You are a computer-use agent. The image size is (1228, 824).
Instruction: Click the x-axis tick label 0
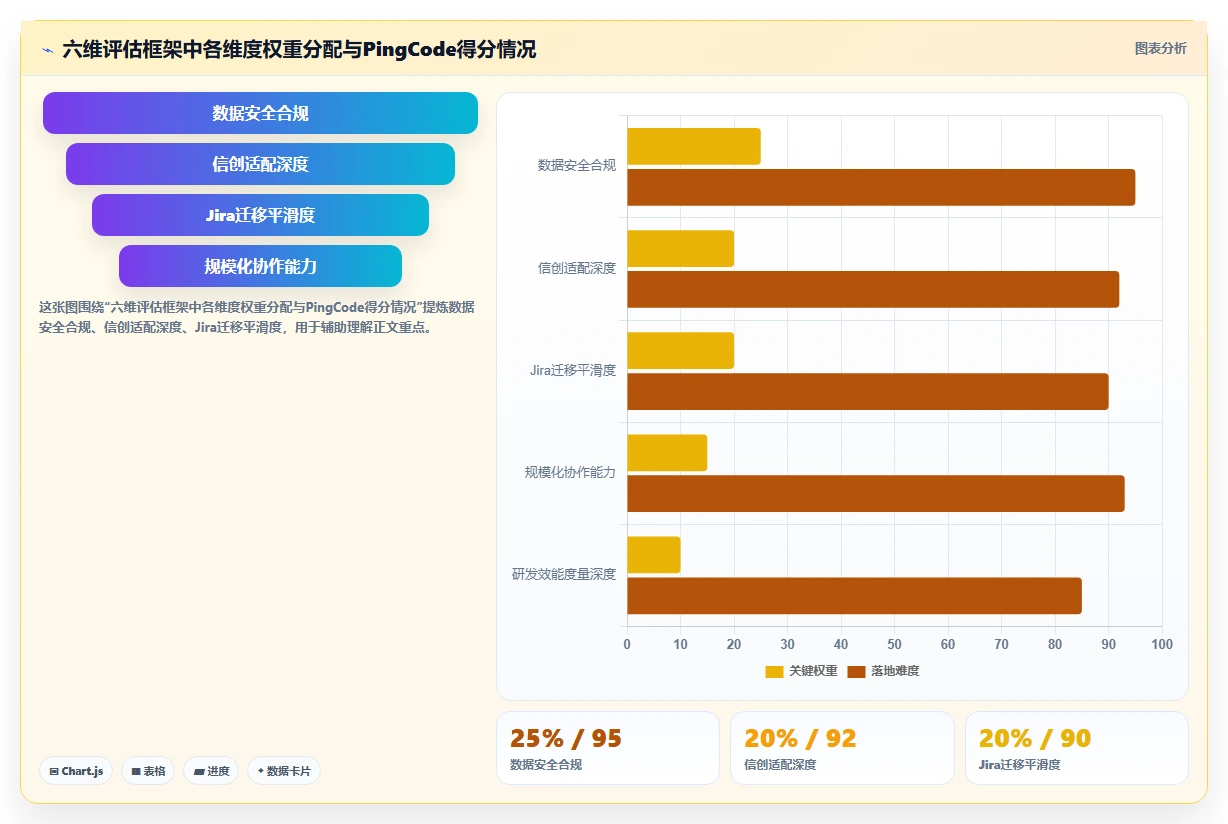click(x=627, y=645)
